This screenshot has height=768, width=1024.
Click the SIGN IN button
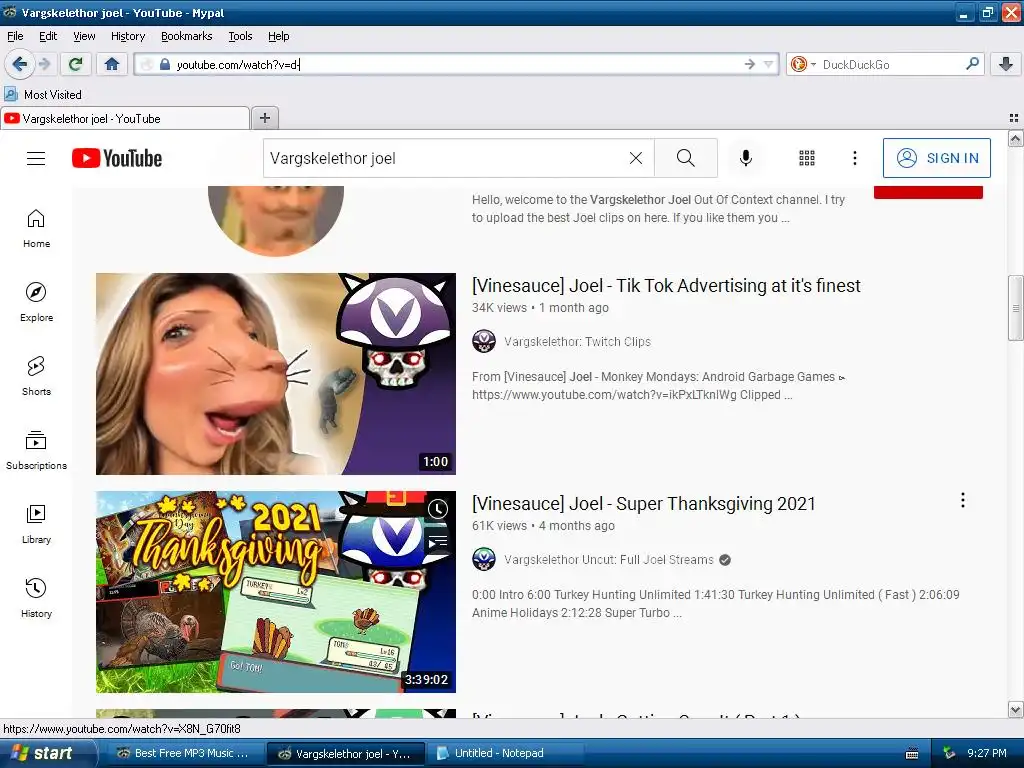click(936, 158)
